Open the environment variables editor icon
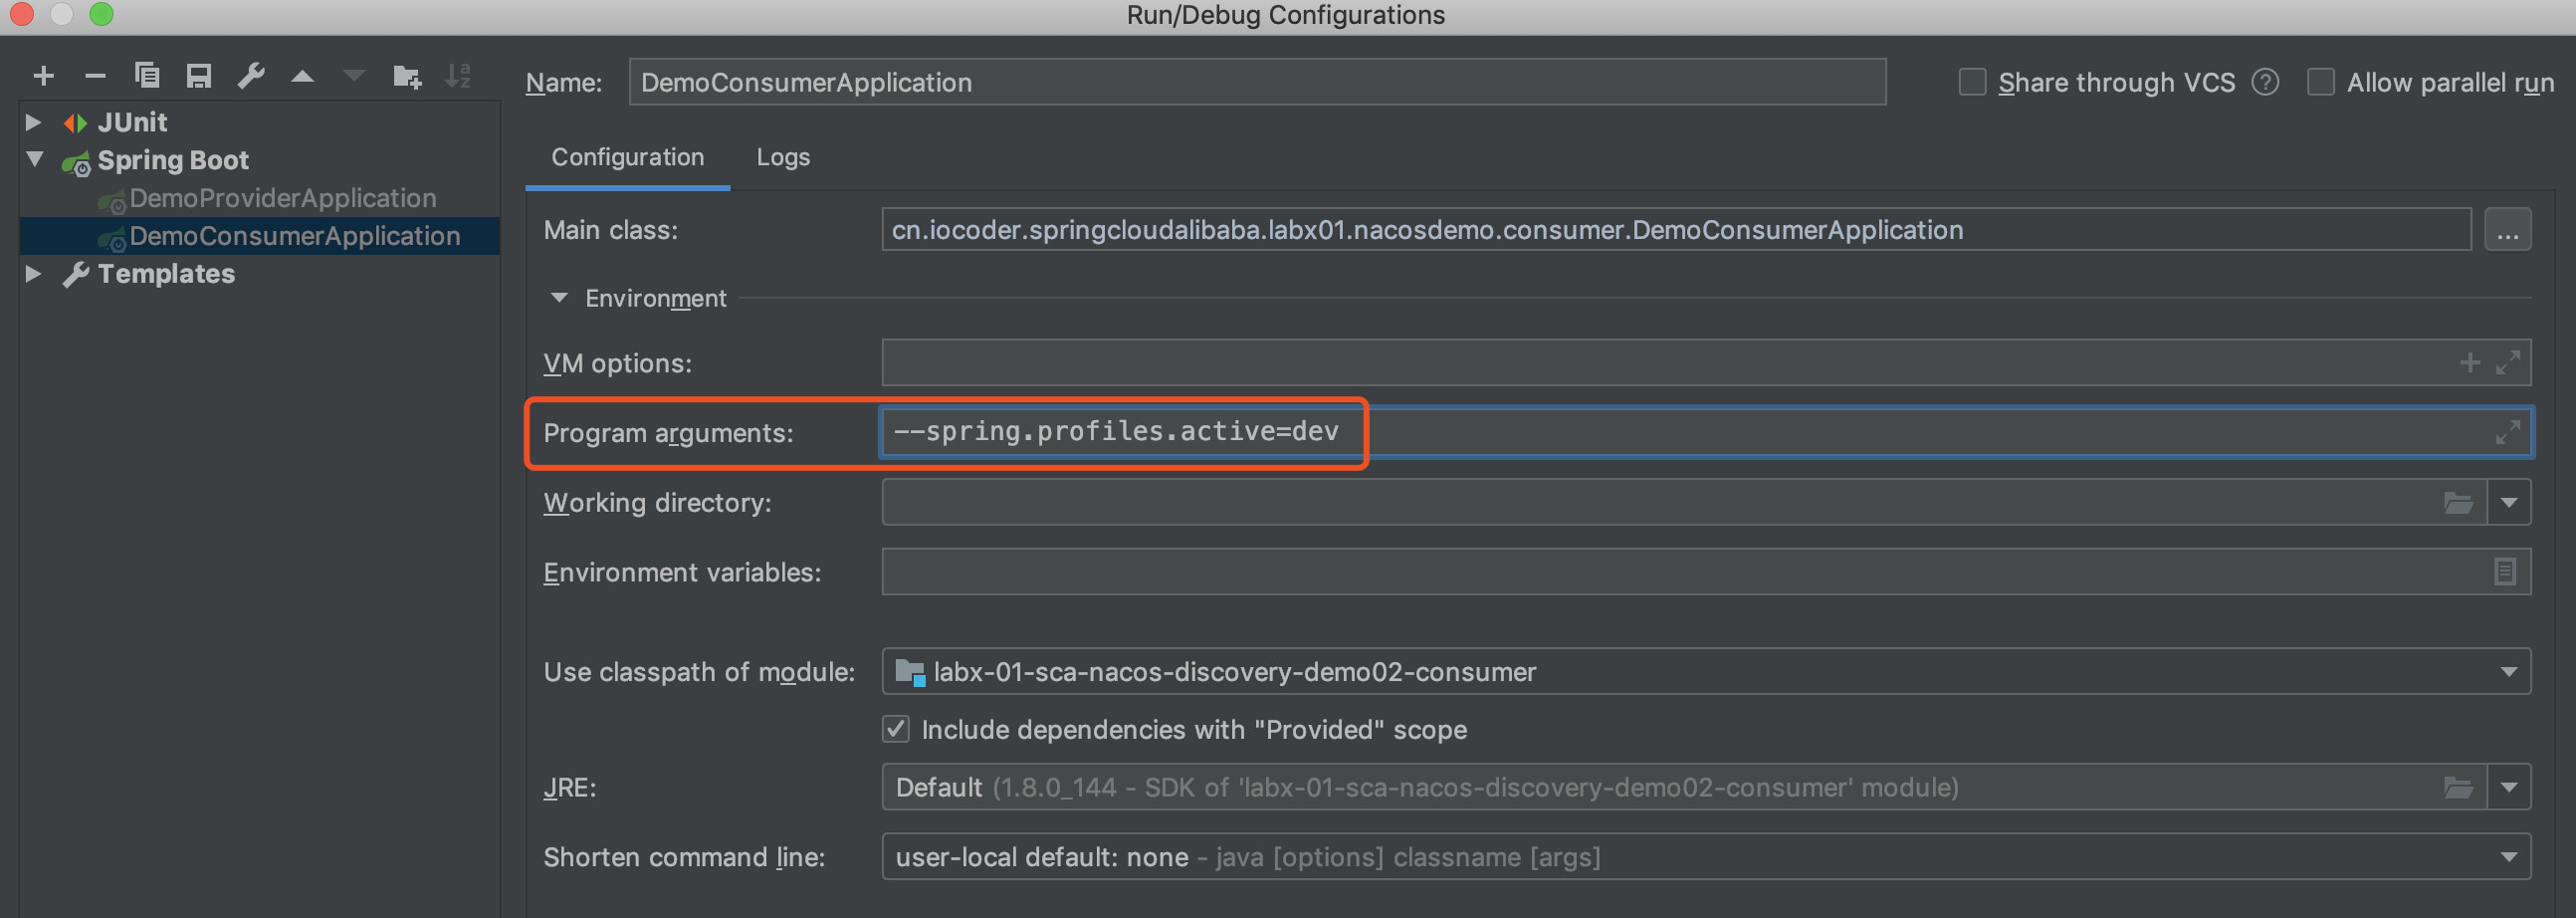Viewport: 2576px width, 918px height. [x=2505, y=572]
